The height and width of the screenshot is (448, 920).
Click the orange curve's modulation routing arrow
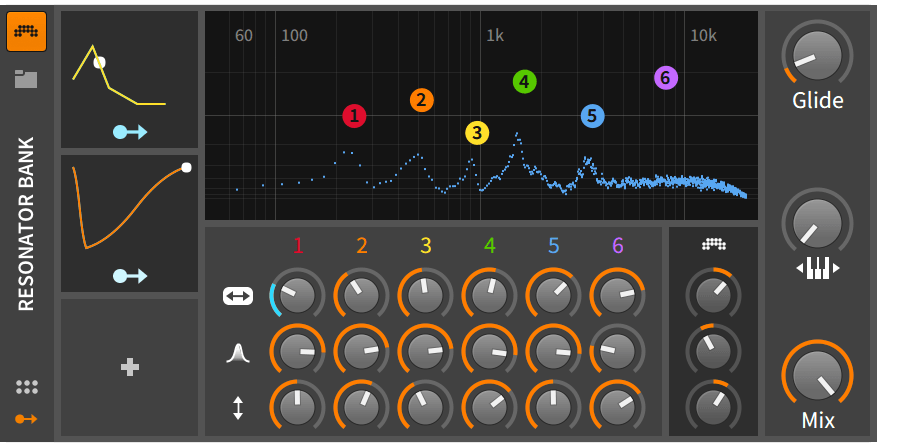pyautogui.click(x=130, y=276)
